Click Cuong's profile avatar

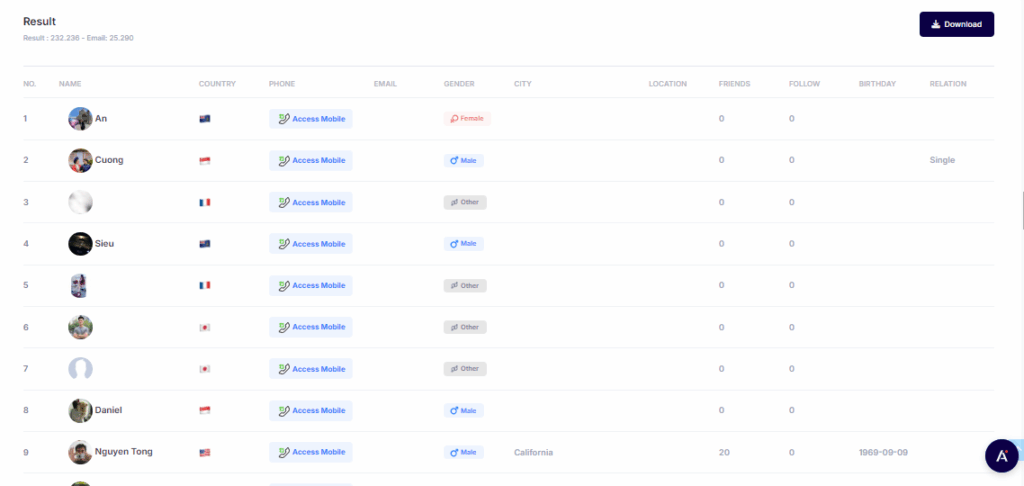click(80, 160)
